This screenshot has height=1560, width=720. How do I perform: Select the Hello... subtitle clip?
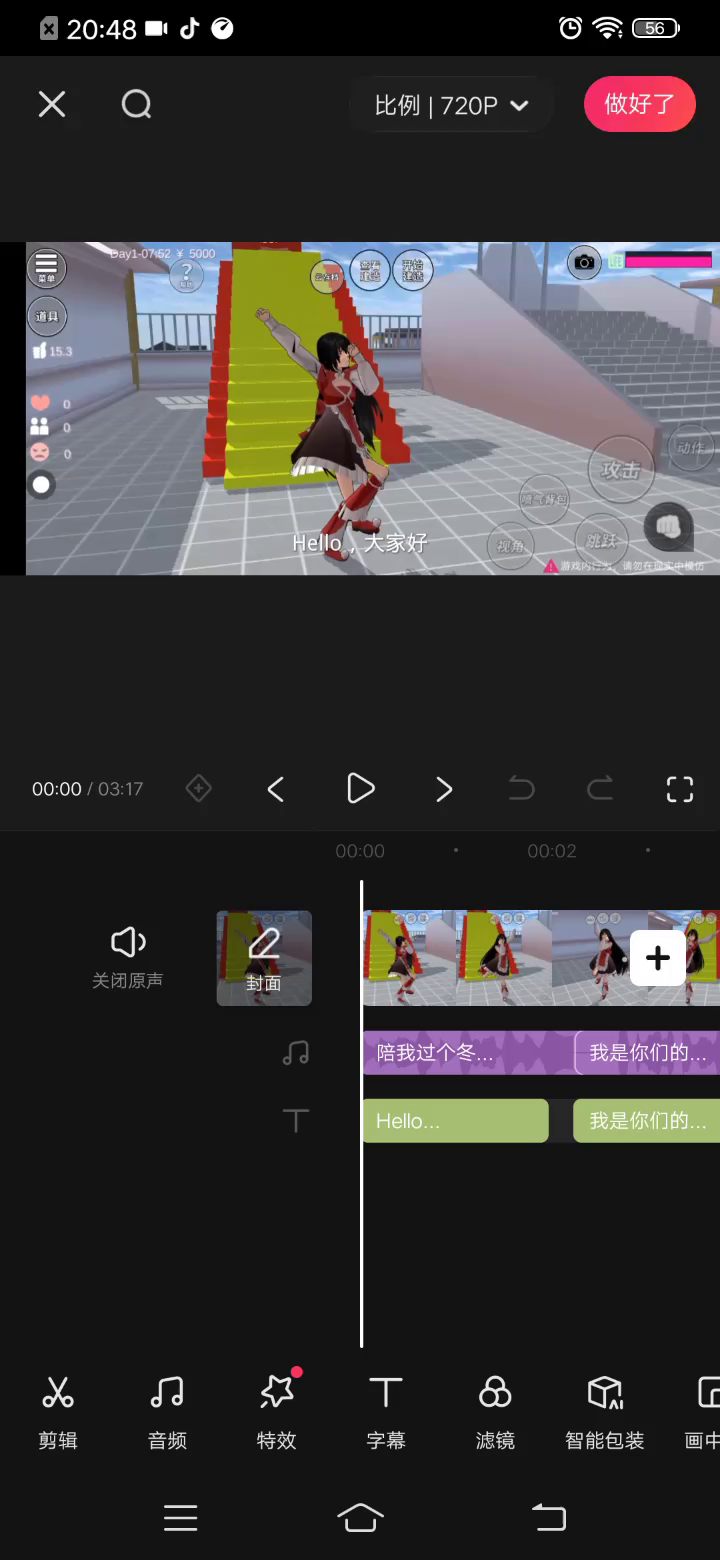tap(455, 1121)
